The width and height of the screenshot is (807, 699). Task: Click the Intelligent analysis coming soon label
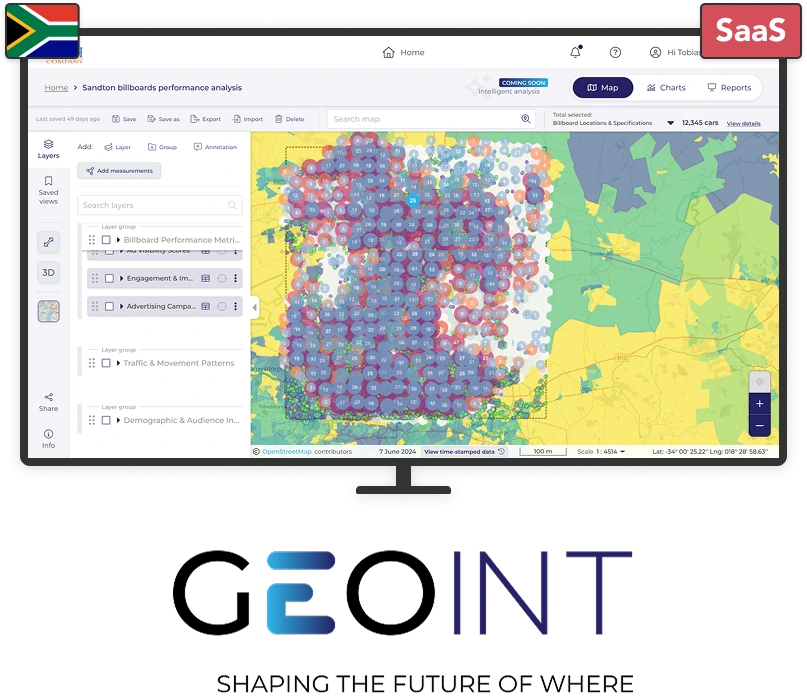[x=509, y=88]
